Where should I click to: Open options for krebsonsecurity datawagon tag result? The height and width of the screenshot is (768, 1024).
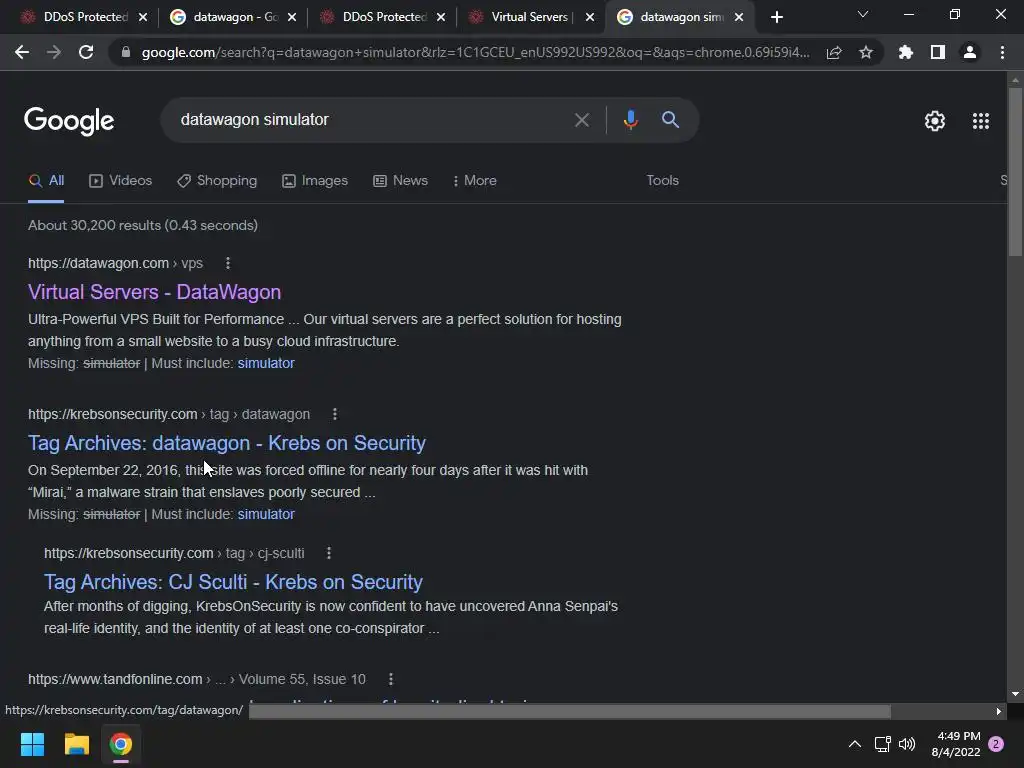click(334, 414)
